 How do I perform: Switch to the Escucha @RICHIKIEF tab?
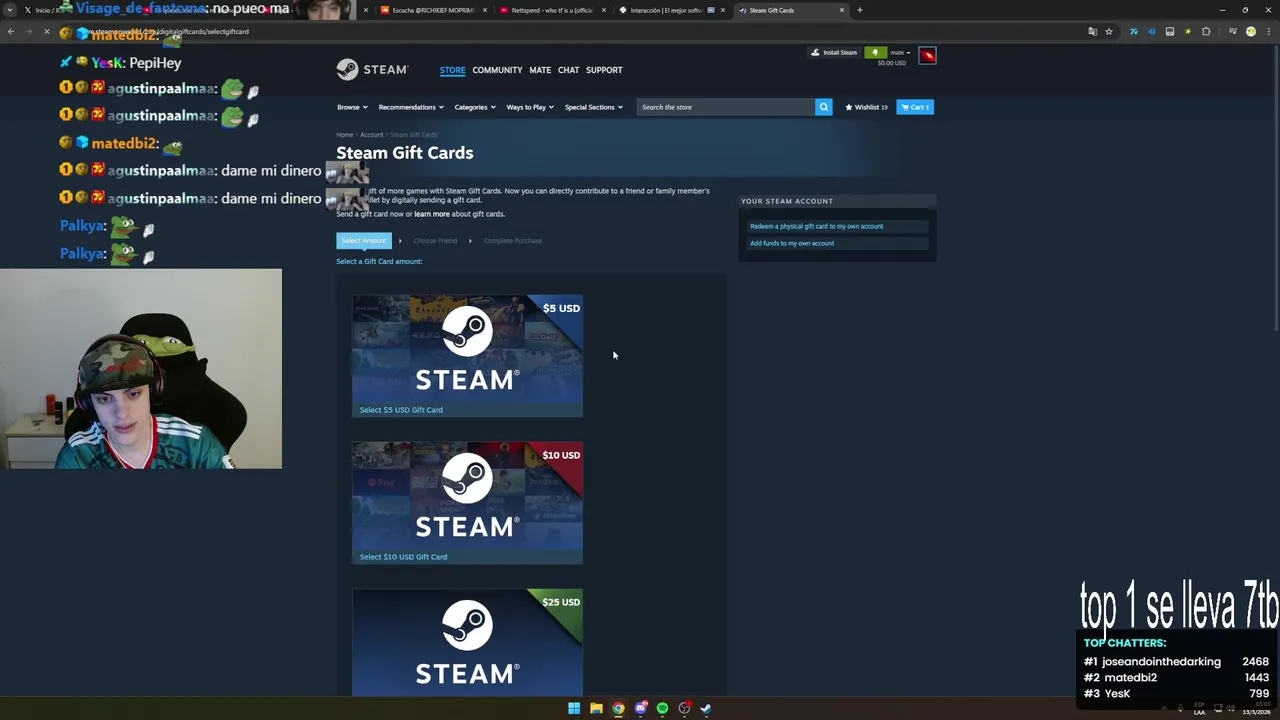[x=433, y=10]
